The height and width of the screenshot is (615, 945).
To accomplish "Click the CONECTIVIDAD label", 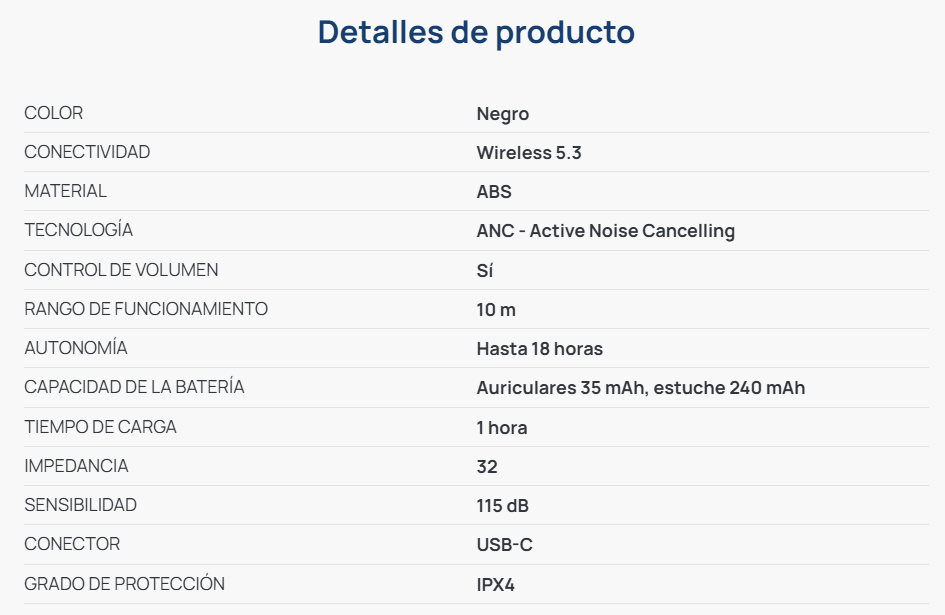I will (87, 152).
